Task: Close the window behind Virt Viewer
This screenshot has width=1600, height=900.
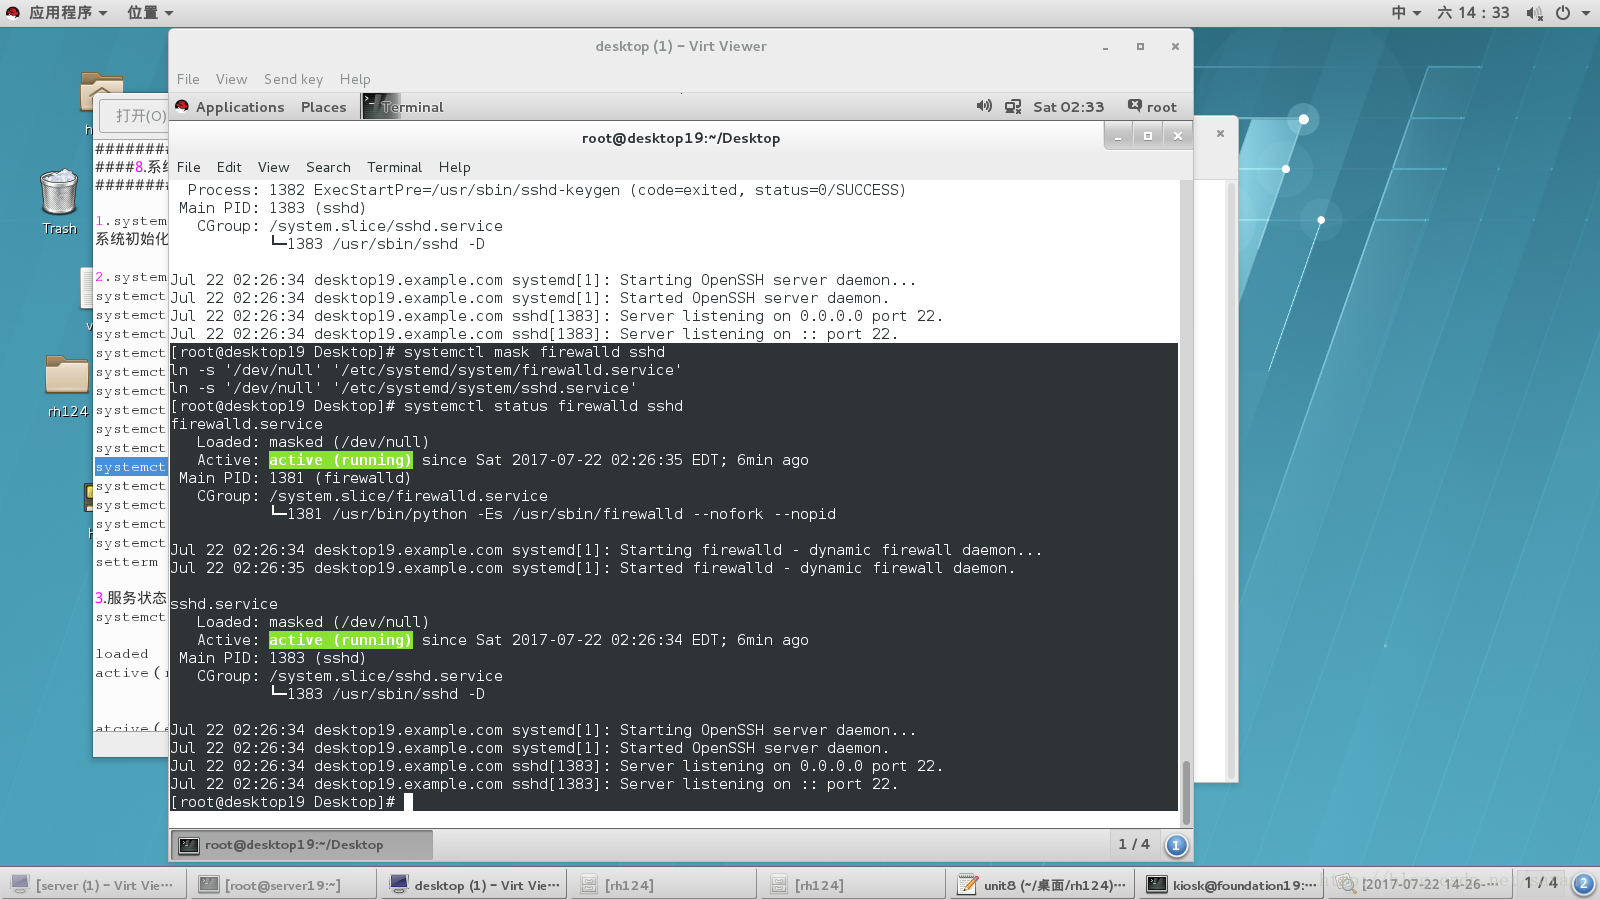Action: pos(1220,133)
